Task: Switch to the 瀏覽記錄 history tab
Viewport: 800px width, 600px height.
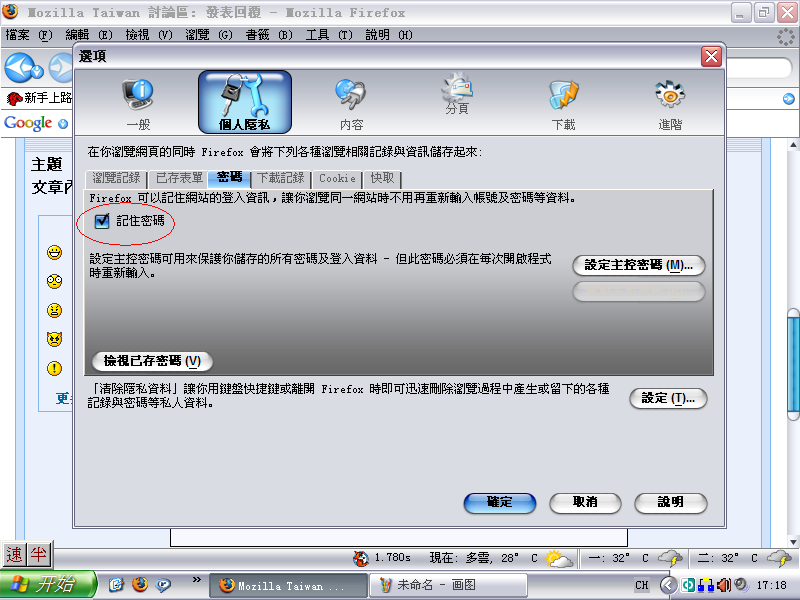Action: pos(116,178)
